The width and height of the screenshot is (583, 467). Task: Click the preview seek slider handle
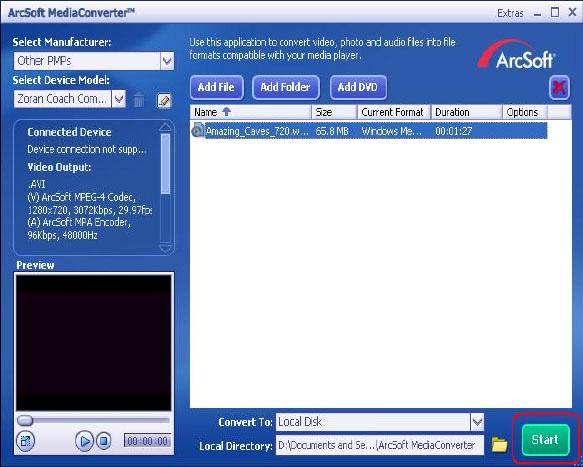click(x=25, y=421)
